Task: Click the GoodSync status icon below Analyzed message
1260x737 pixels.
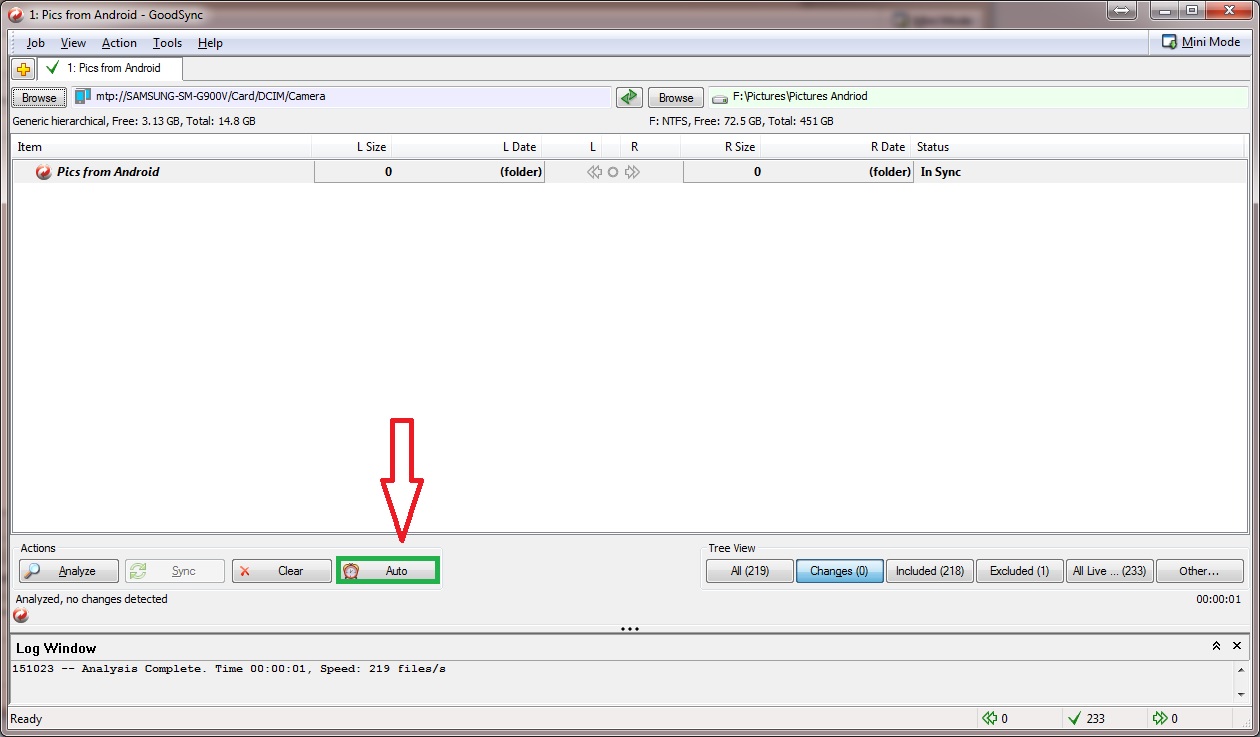Action: click(x=20, y=615)
